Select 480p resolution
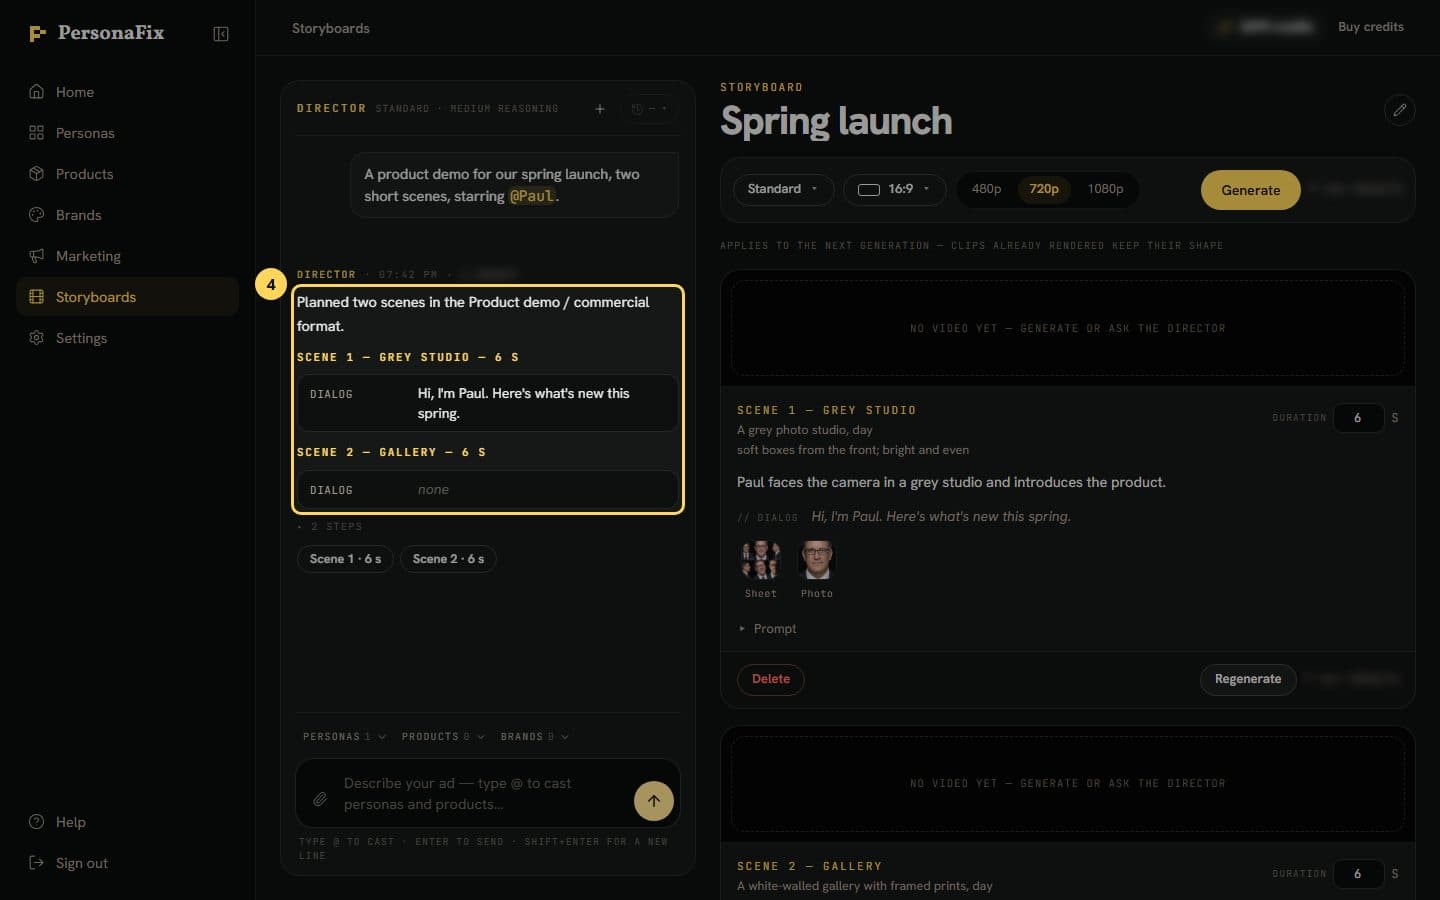This screenshot has height=900, width=1440. [986, 189]
